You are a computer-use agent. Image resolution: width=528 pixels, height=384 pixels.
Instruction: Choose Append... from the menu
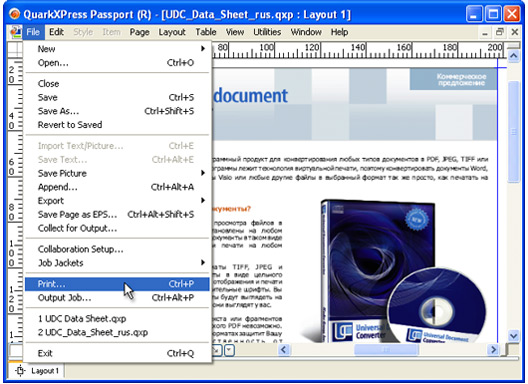[x=117, y=187]
